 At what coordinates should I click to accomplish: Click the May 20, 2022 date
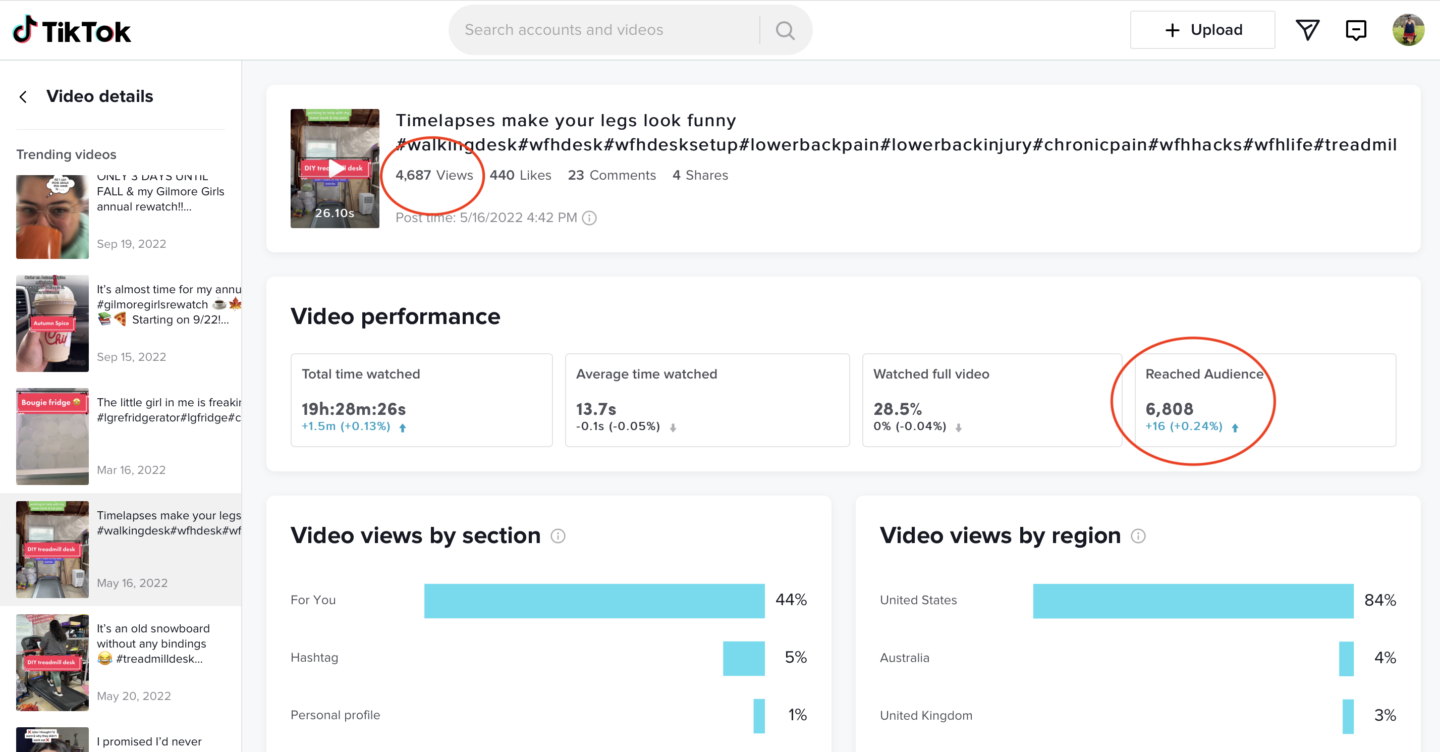133,696
